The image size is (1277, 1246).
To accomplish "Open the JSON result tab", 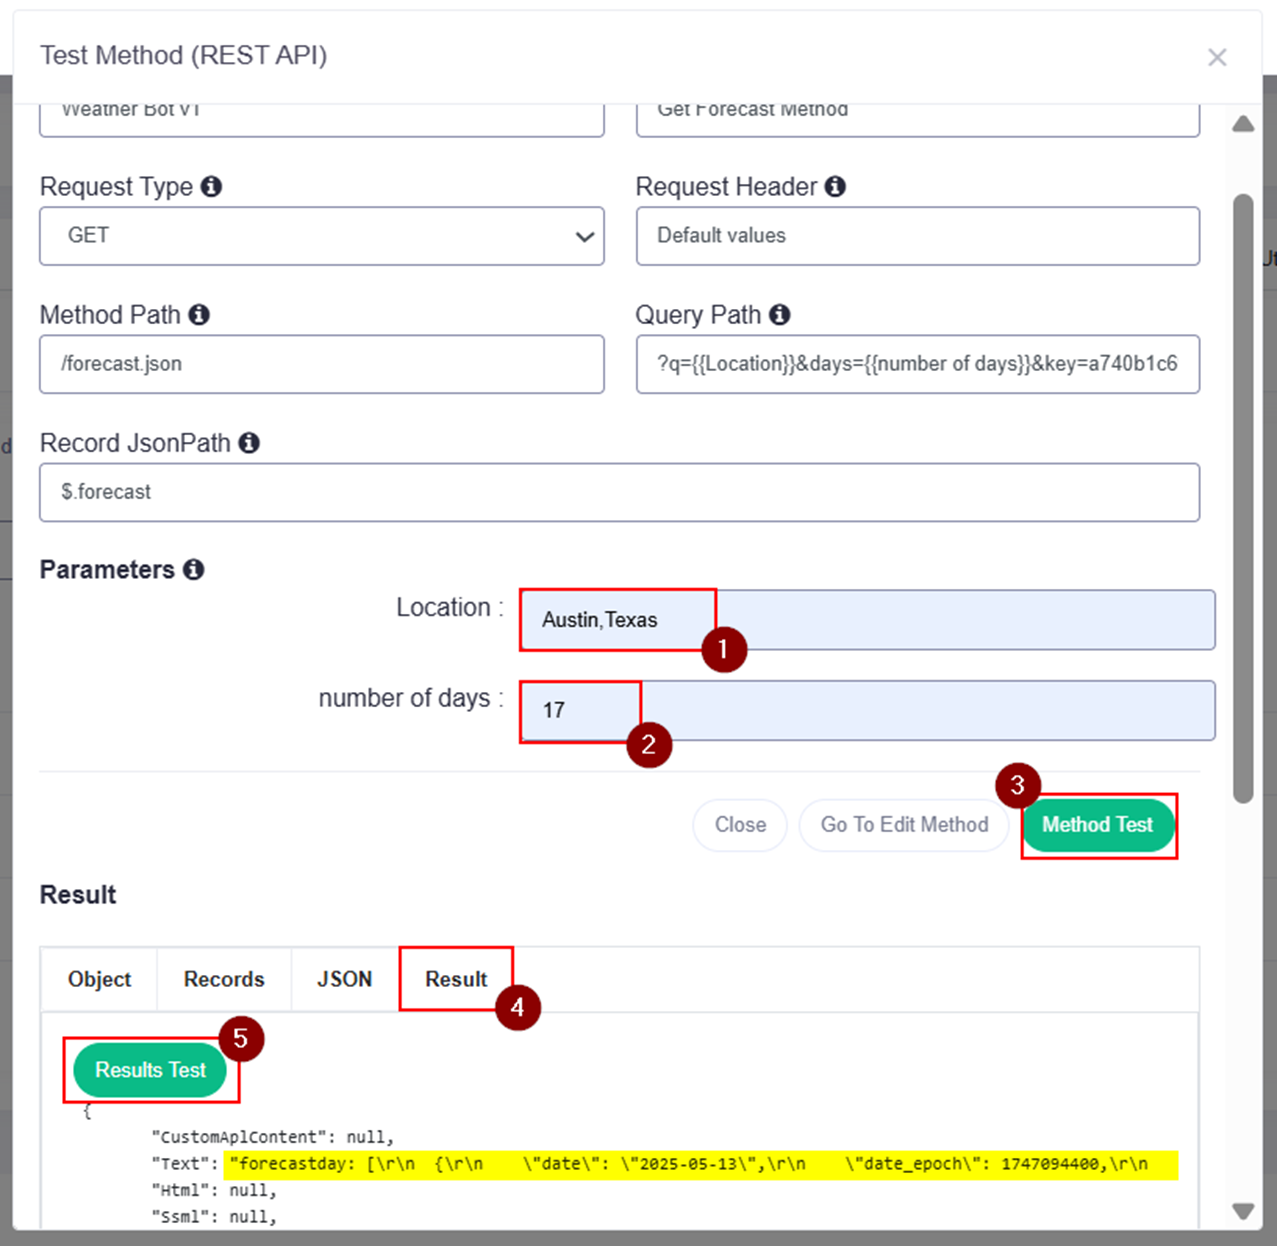I will [x=344, y=980].
